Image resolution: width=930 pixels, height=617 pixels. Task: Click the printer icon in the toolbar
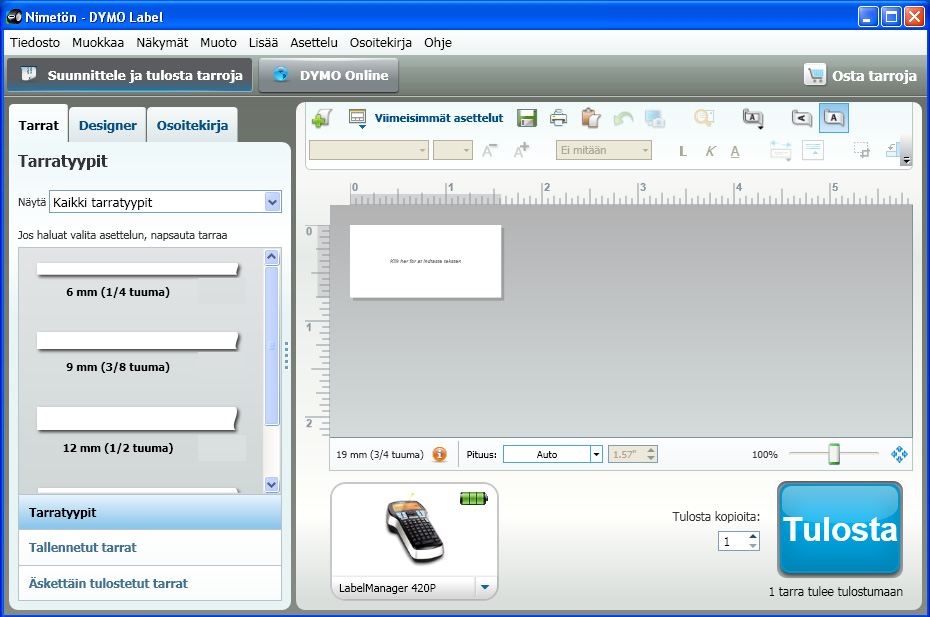[558, 118]
